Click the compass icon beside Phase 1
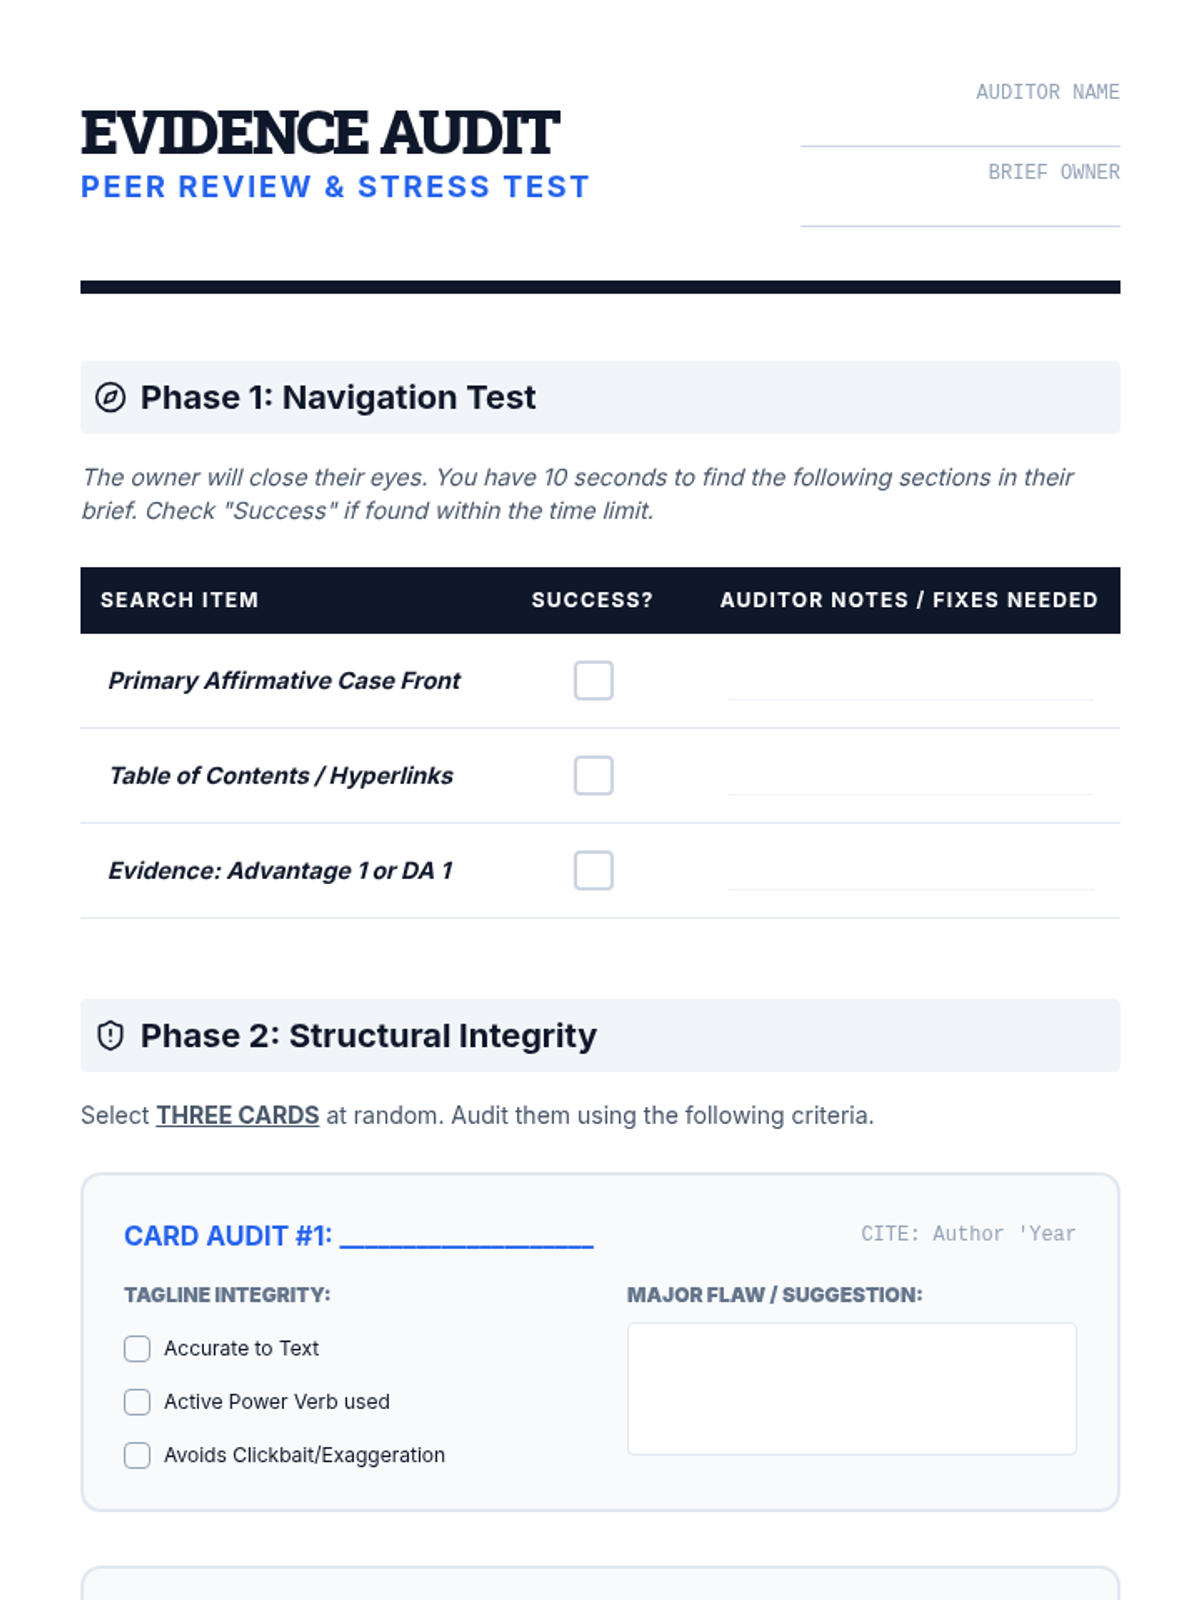The width and height of the screenshot is (1200, 1600). tap(110, 397)
